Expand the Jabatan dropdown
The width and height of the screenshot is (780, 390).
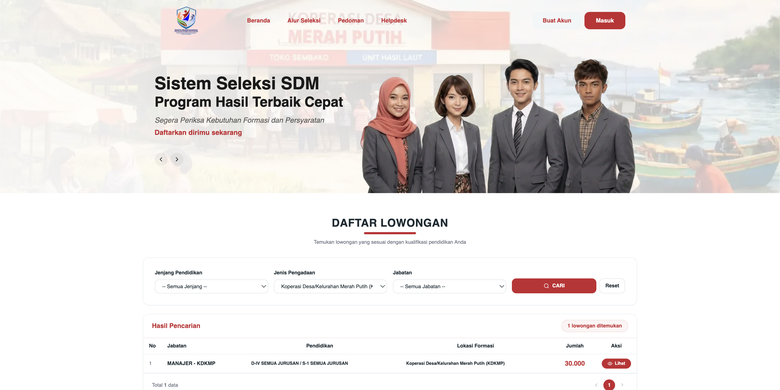point(449,287)
